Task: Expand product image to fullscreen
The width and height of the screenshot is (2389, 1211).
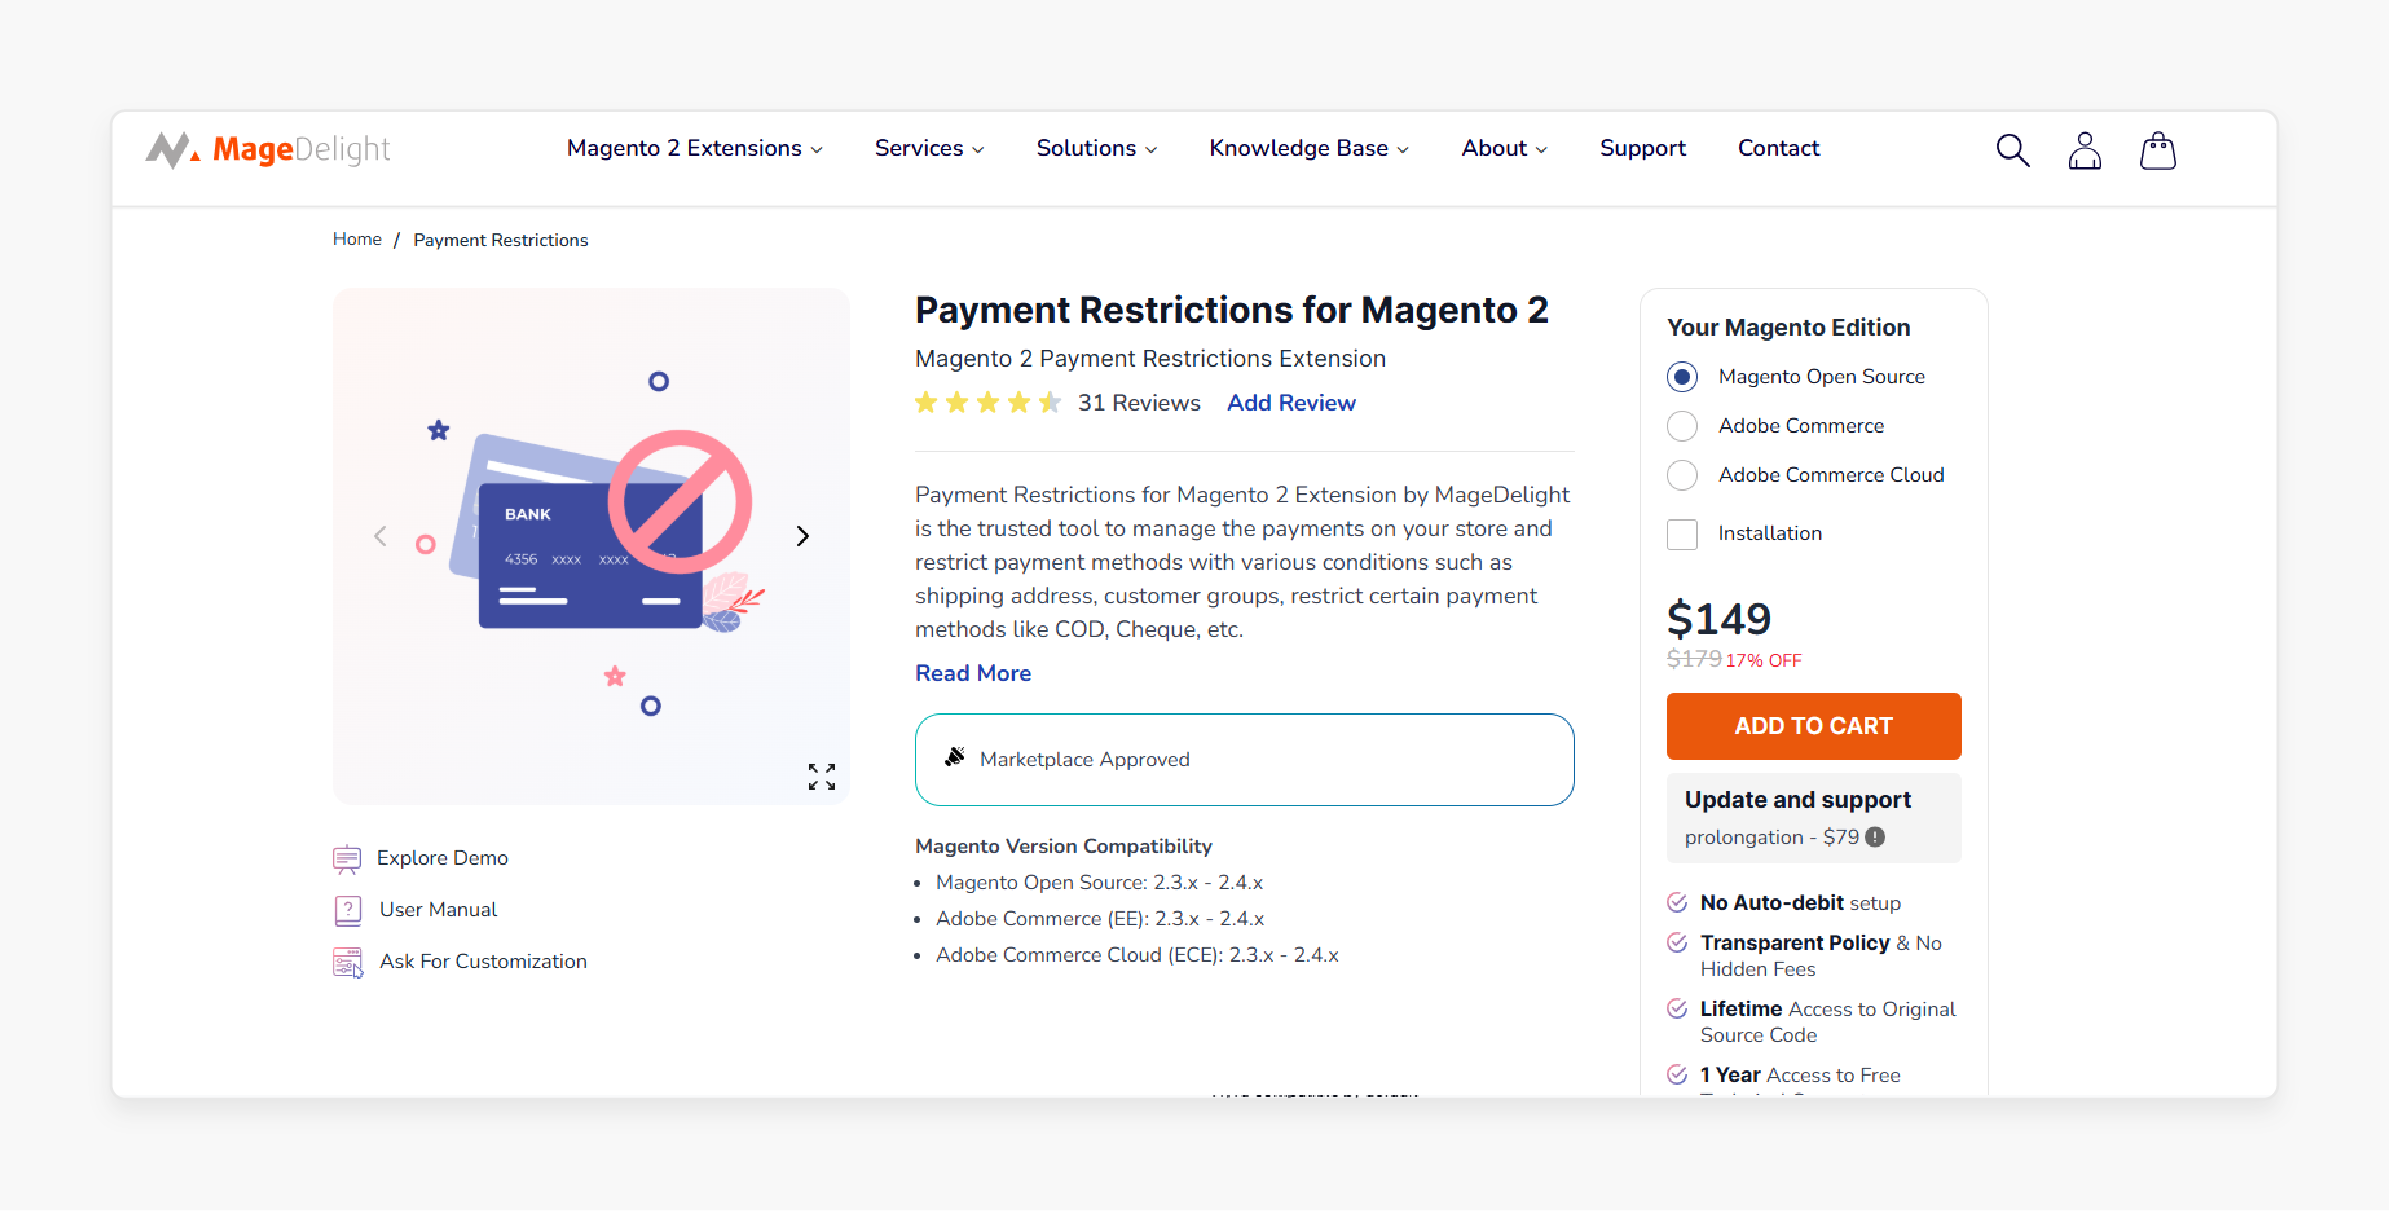Action: click(822, 777)
